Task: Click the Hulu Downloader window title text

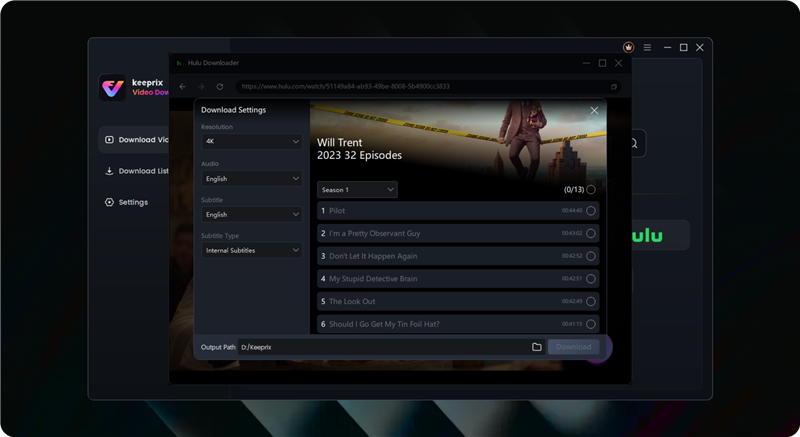Action: (213, 63)
